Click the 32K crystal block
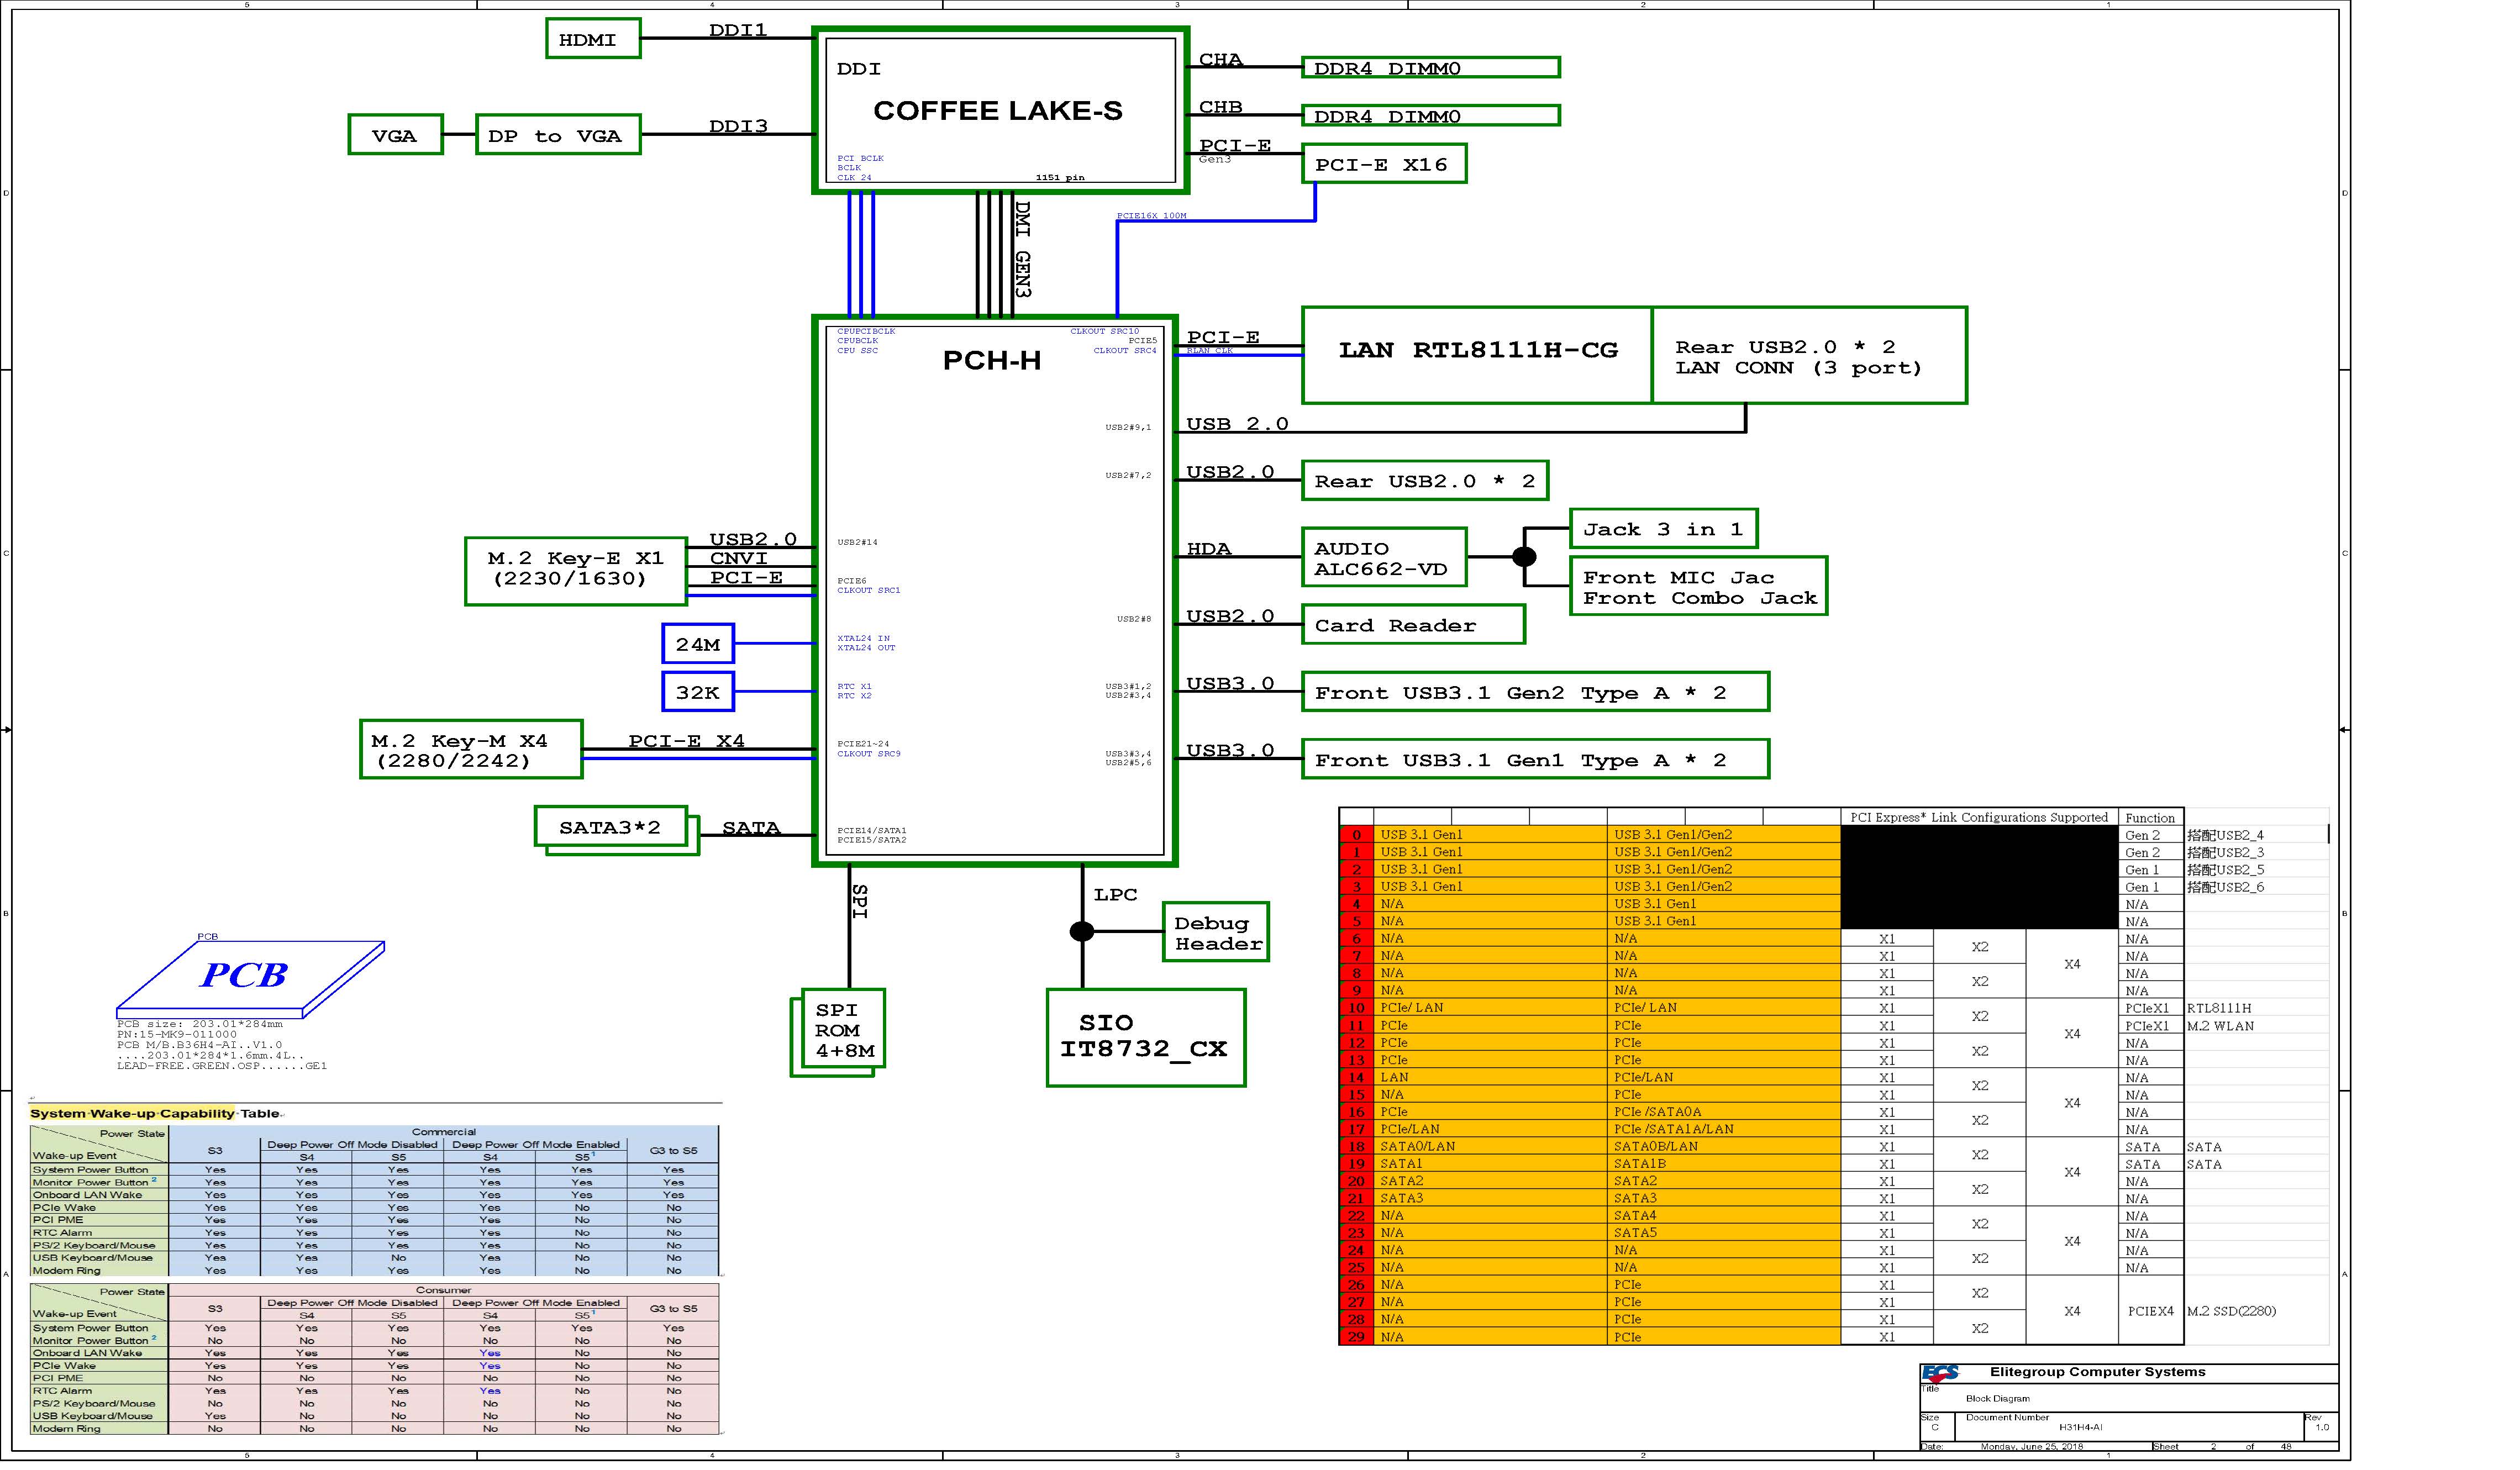This screenshot has width=2520, height=1470. pyautogui.click(x=697, y=691)
